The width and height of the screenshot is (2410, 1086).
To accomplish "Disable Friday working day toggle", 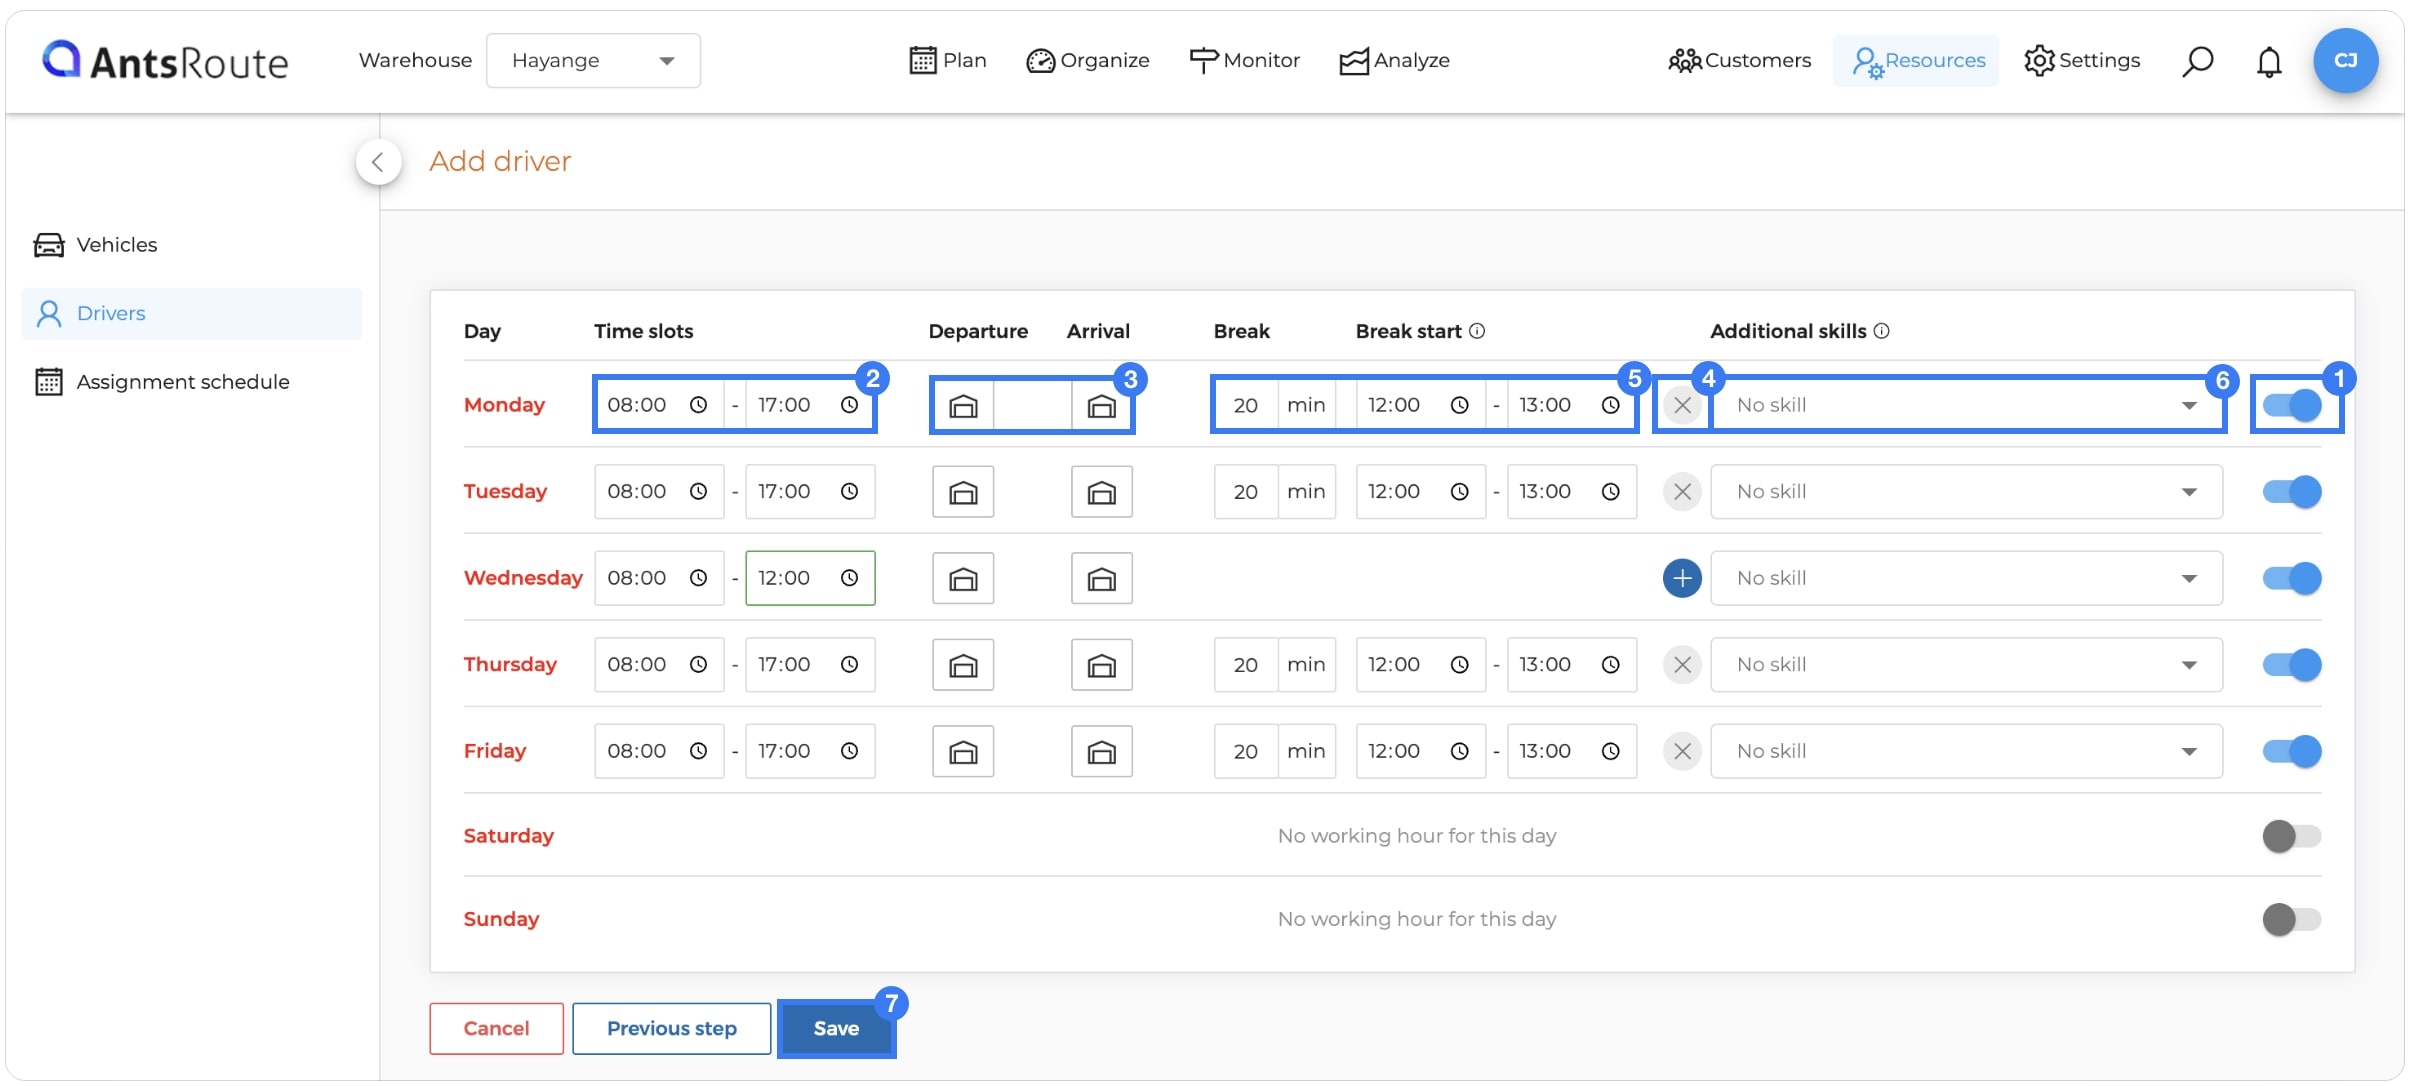I will [2292, 751].
